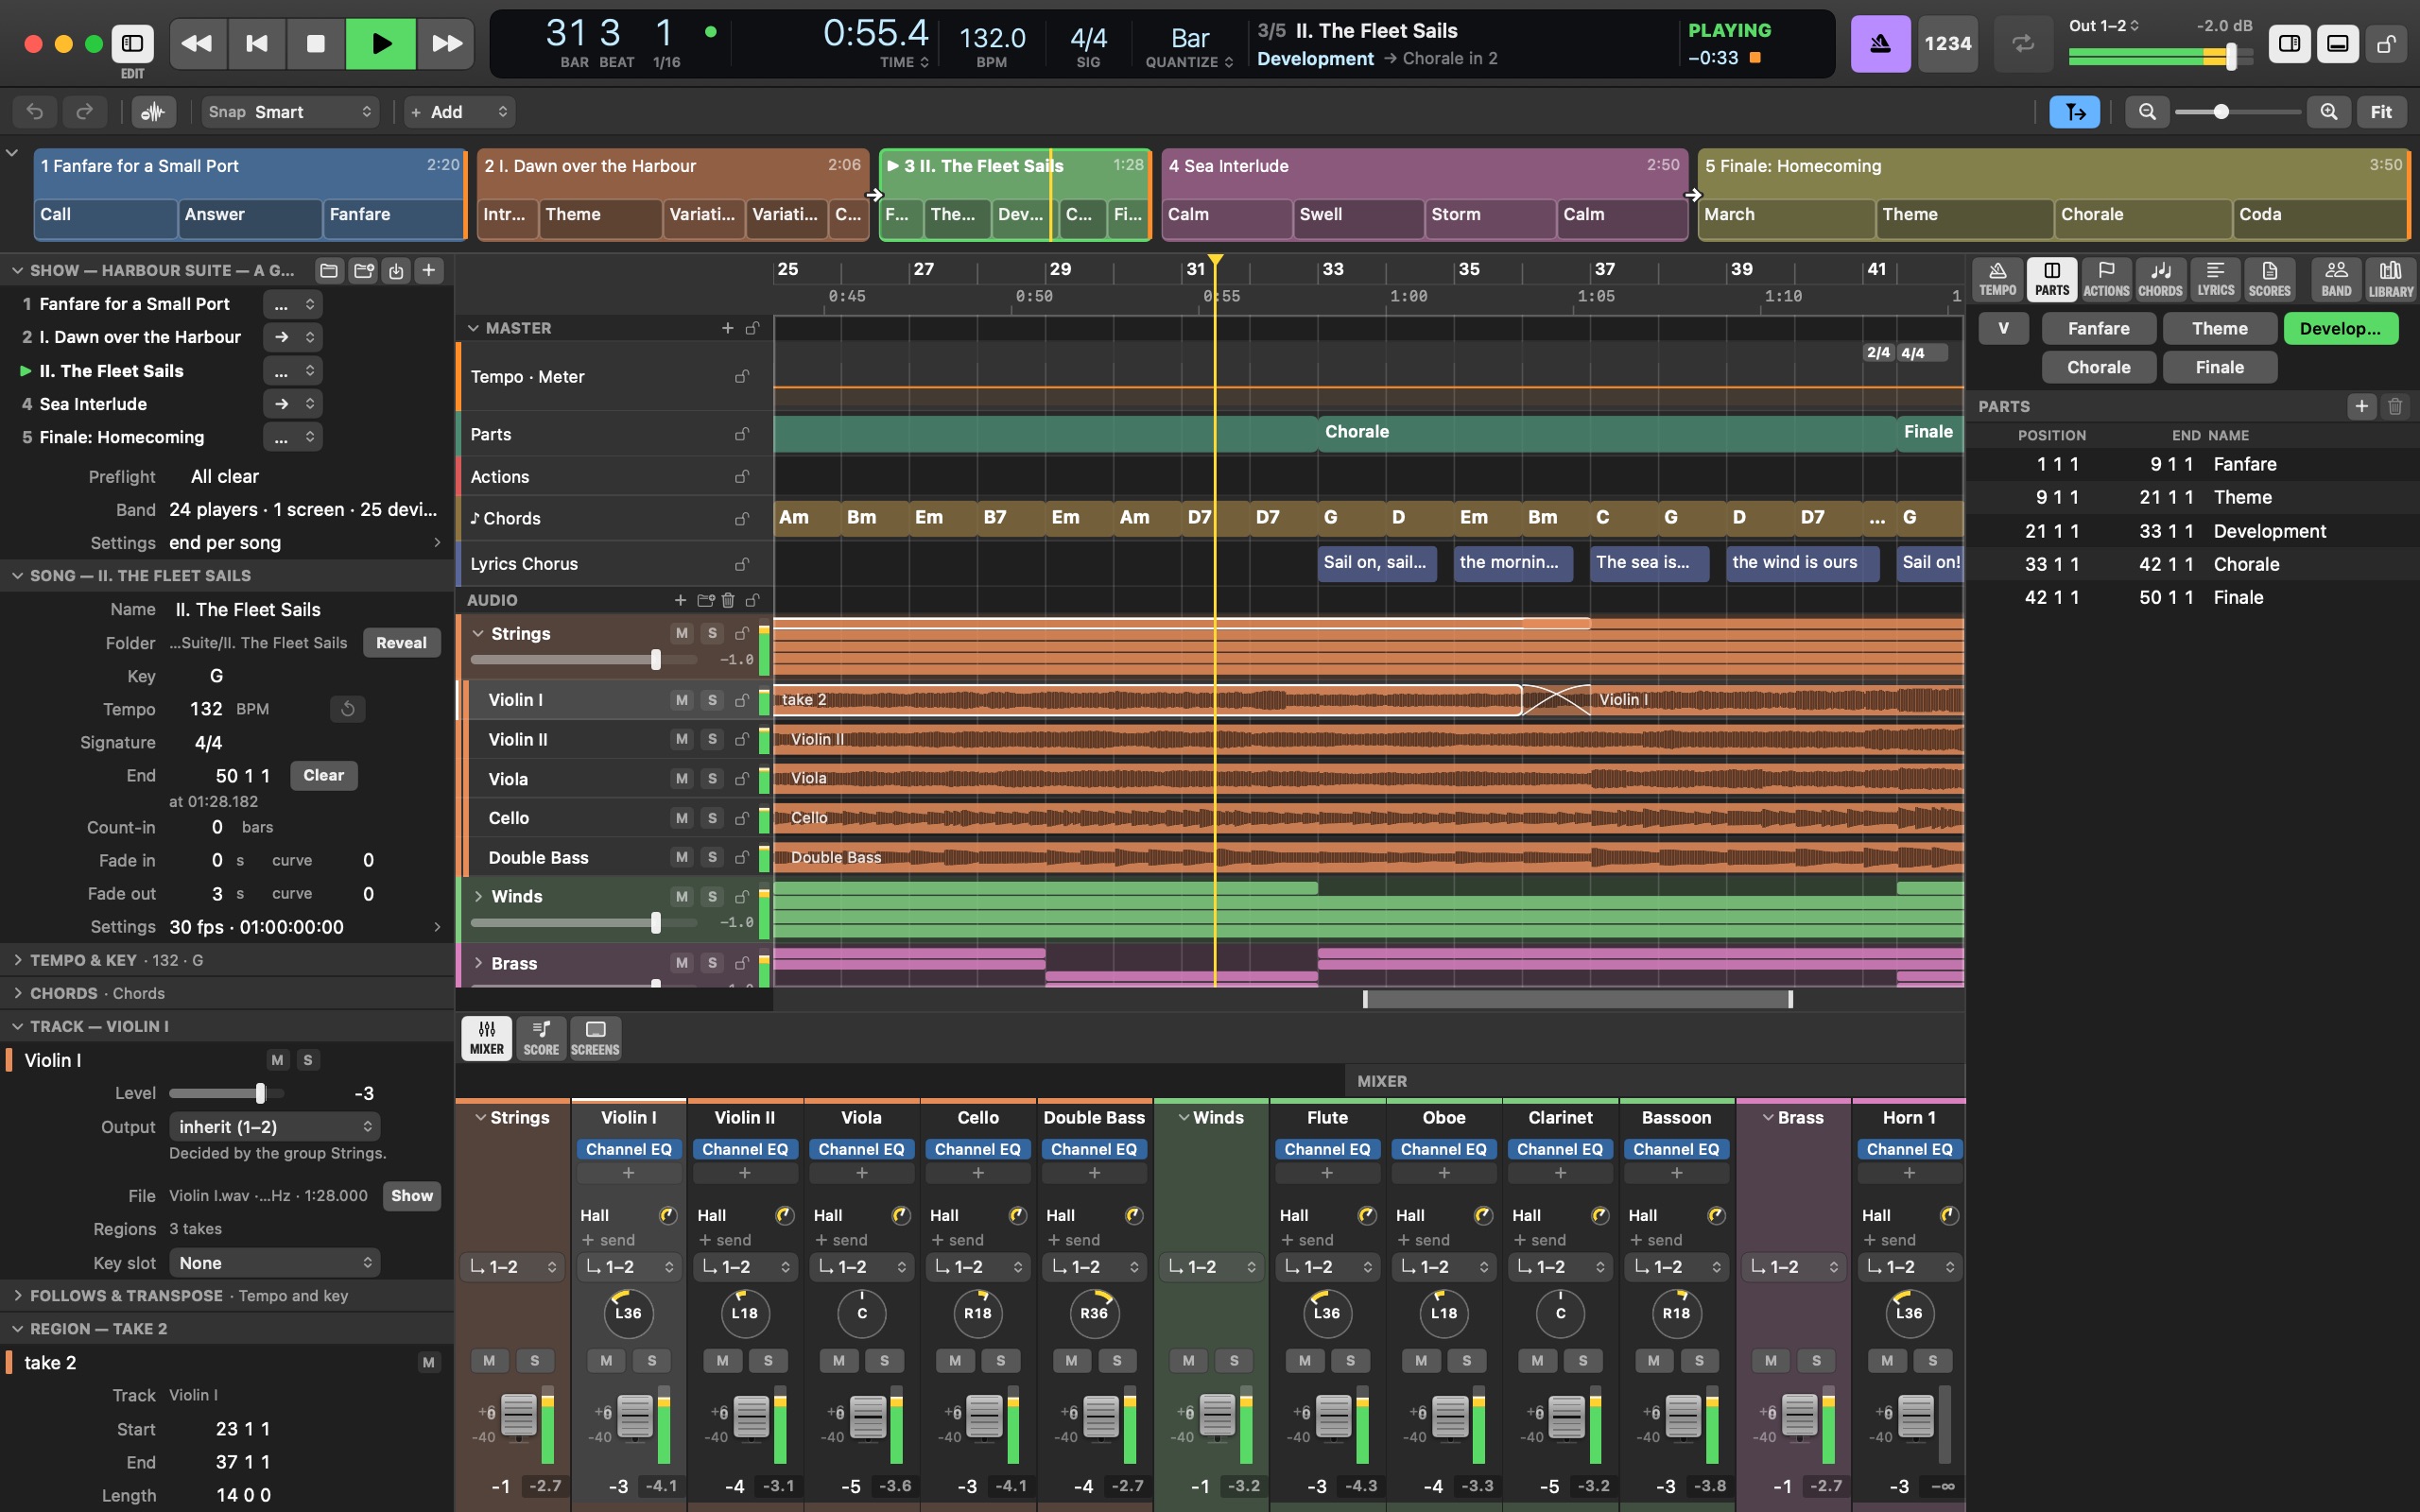Click the open show folder icon

pos(329,270)
